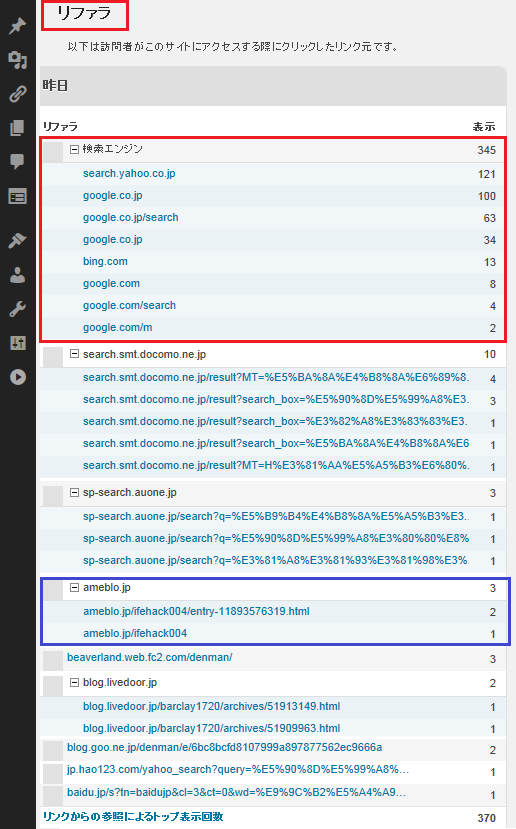Collapse the 検索エンジン group
Screen dimensions: 516x829
click(75, 150)
